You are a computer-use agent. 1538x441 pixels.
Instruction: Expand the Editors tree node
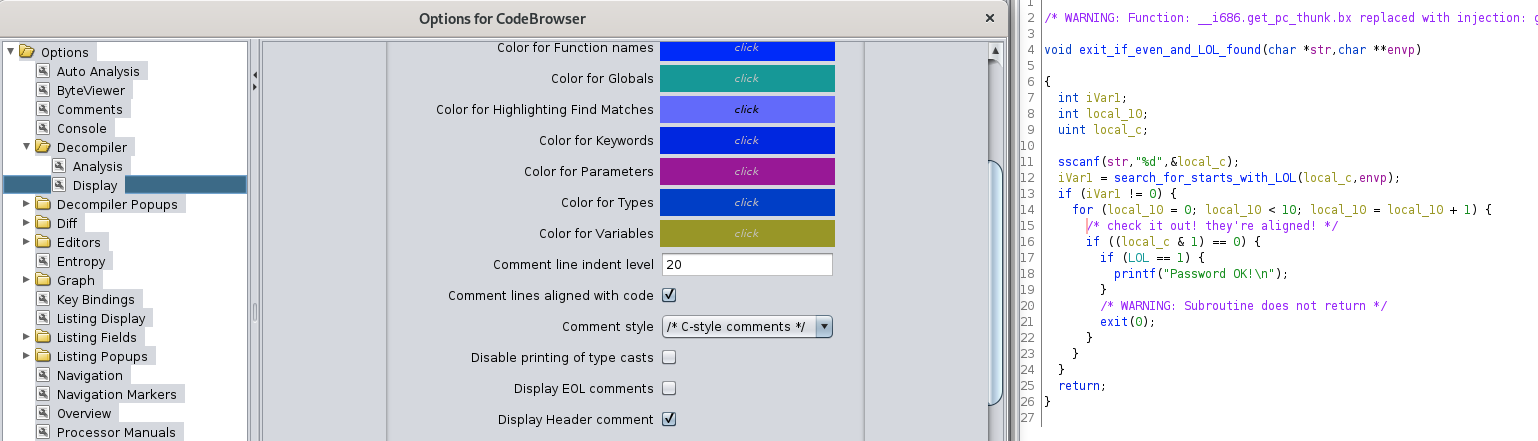pos(27,242)
